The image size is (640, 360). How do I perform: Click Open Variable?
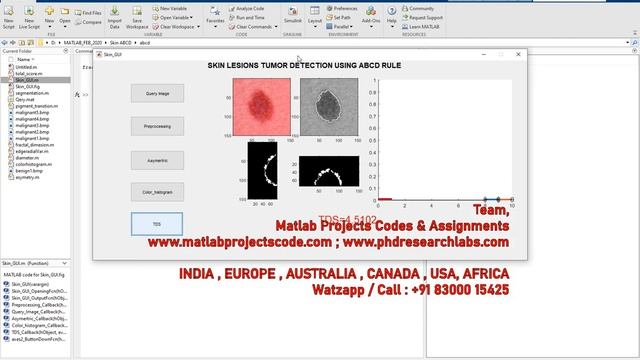point(170,18)
